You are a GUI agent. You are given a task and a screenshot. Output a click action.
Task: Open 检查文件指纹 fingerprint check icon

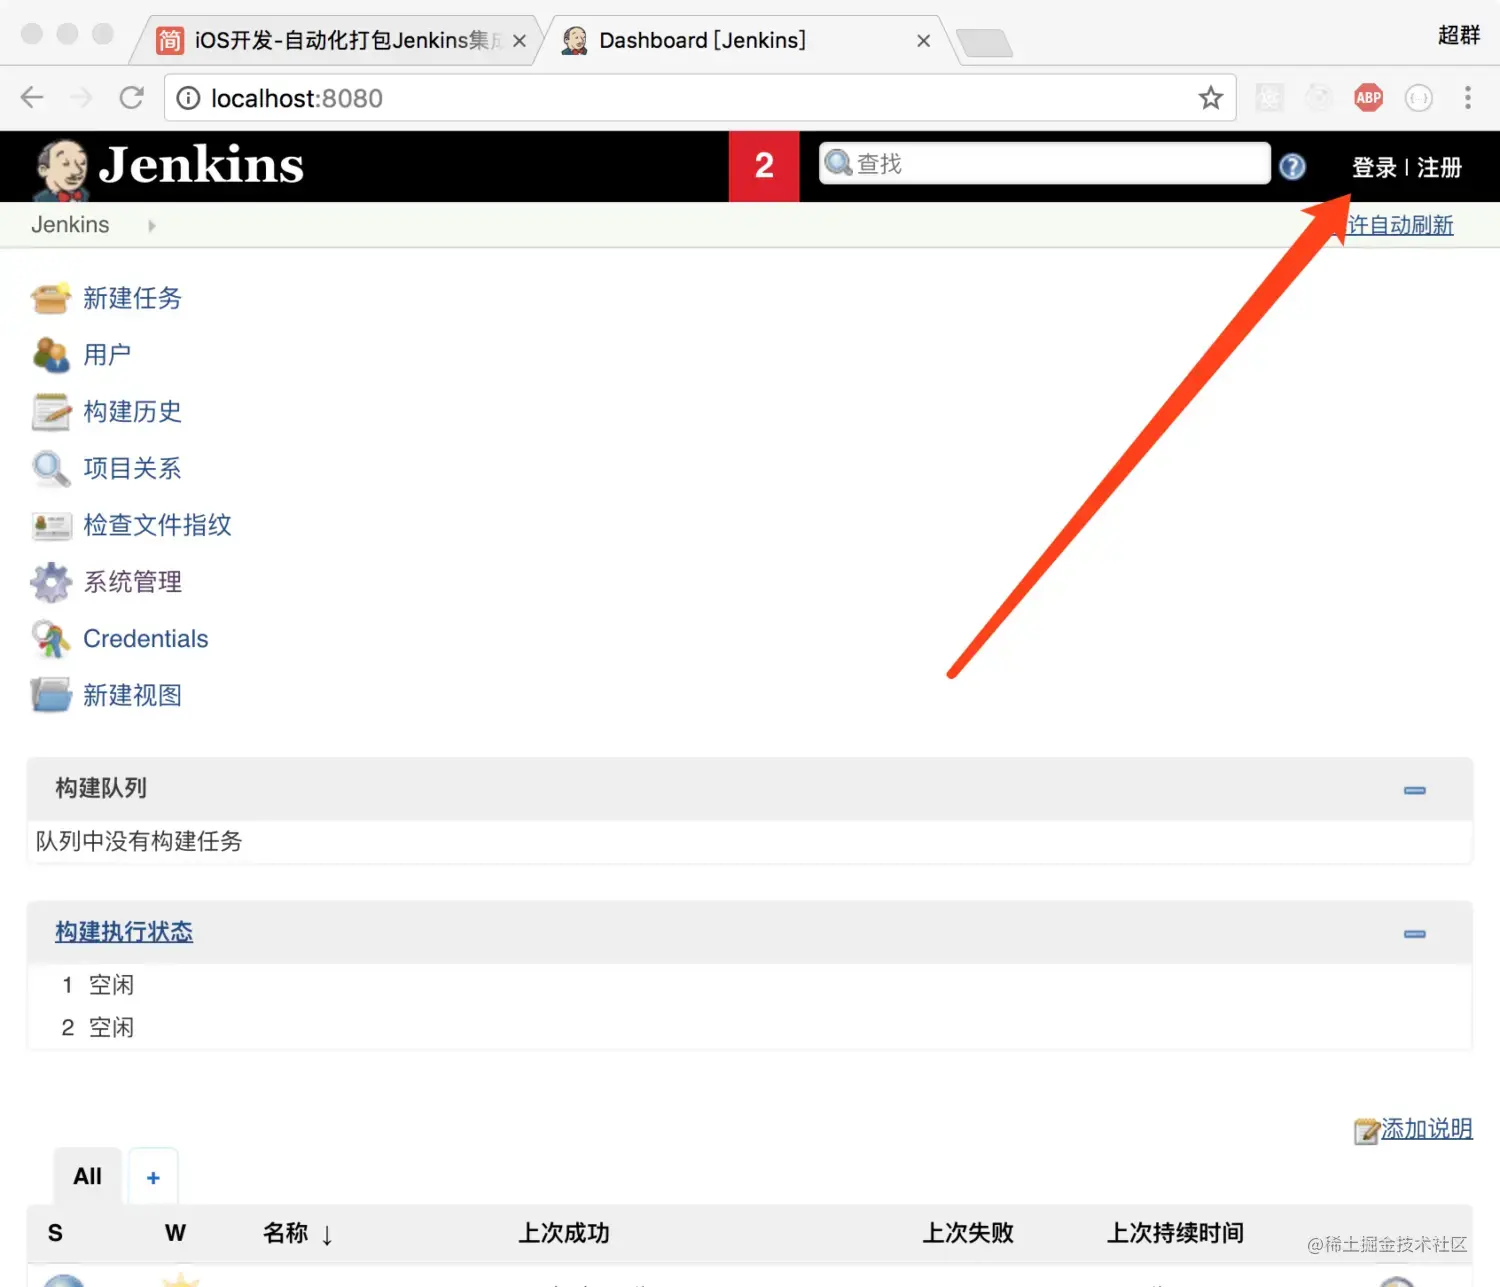click(51, 525)
